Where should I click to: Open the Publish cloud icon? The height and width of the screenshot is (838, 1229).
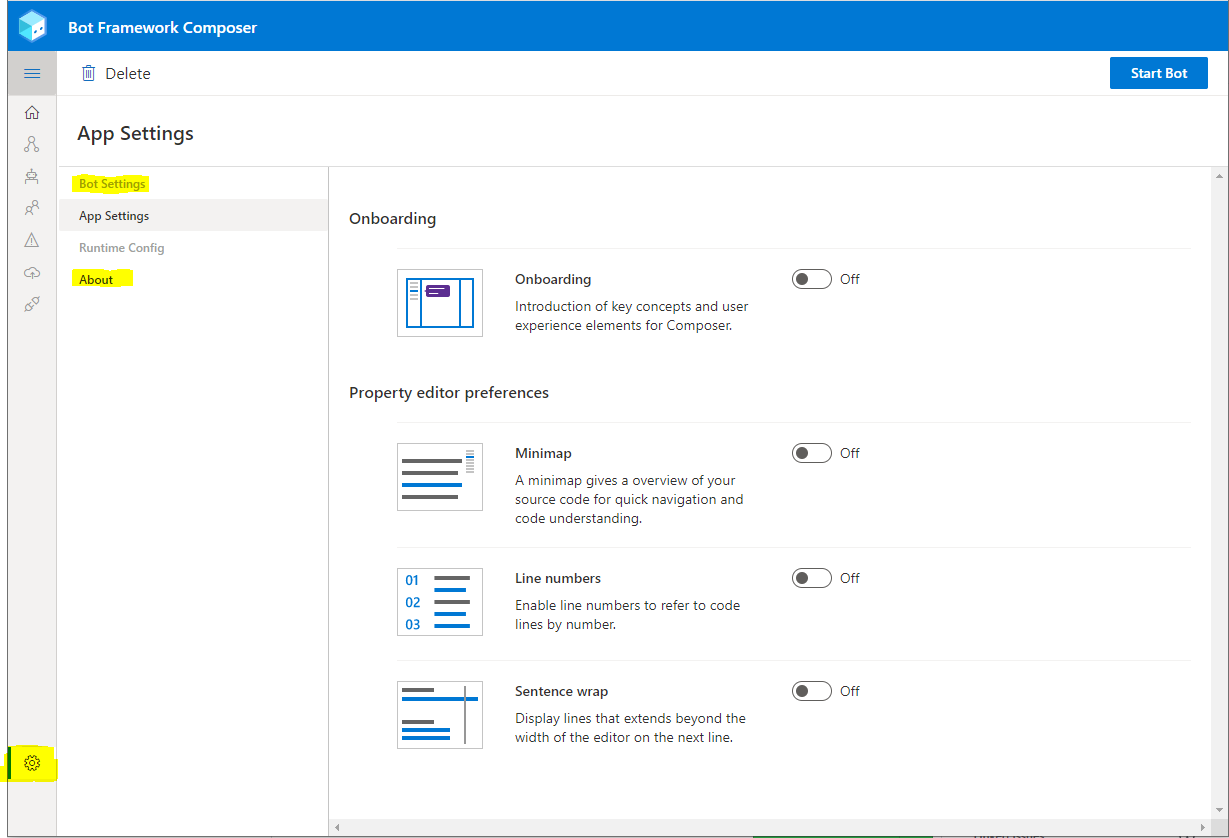point(32,272)
